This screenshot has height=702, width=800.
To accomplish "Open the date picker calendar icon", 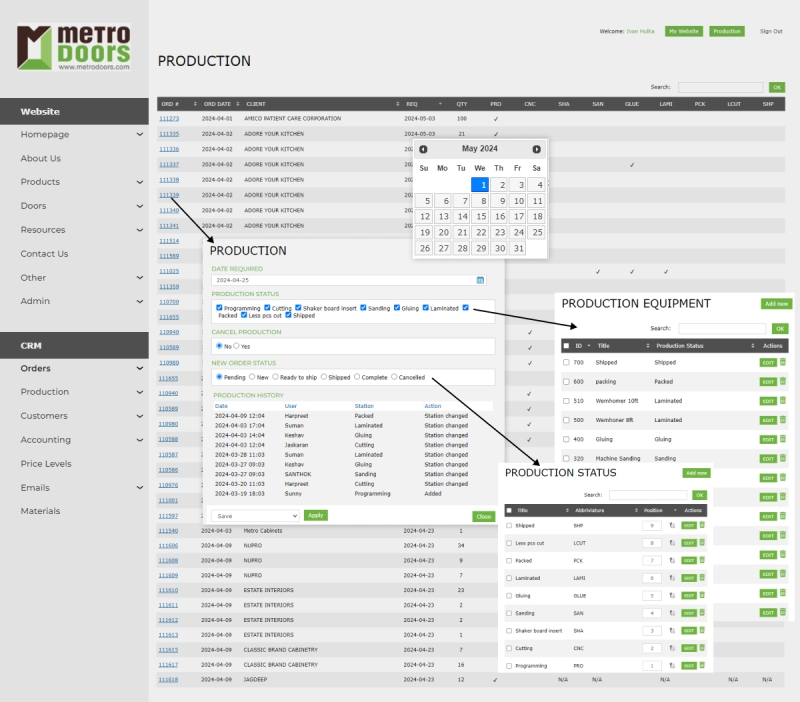I will tap(480, 280).
